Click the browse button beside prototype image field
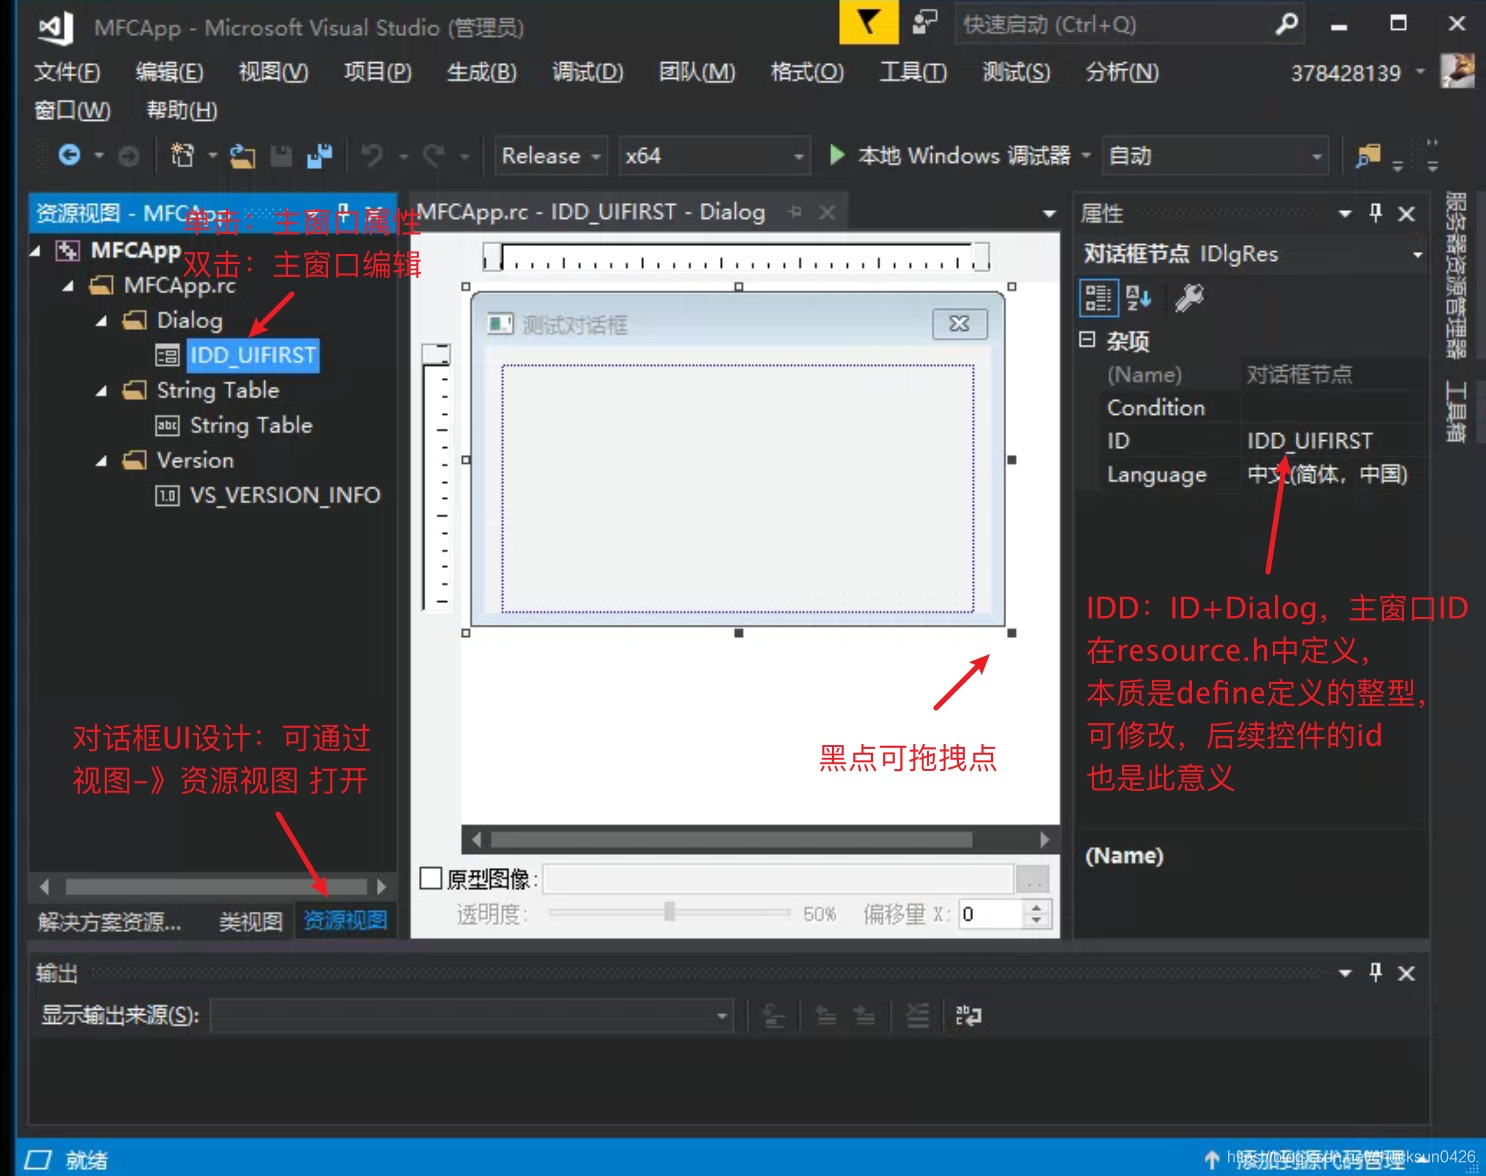 point(1032,879)
